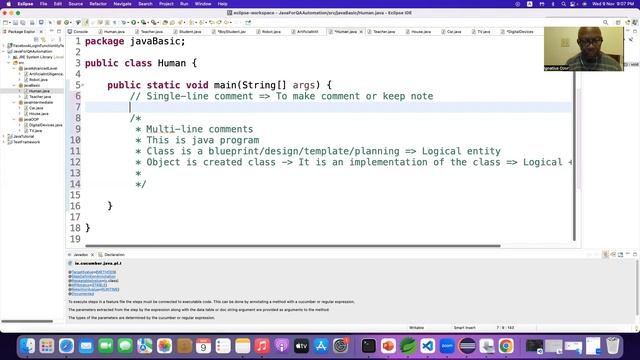Open Finder from the dock
The width and height of the screenshot is (640, 360).
pos(27,346)
